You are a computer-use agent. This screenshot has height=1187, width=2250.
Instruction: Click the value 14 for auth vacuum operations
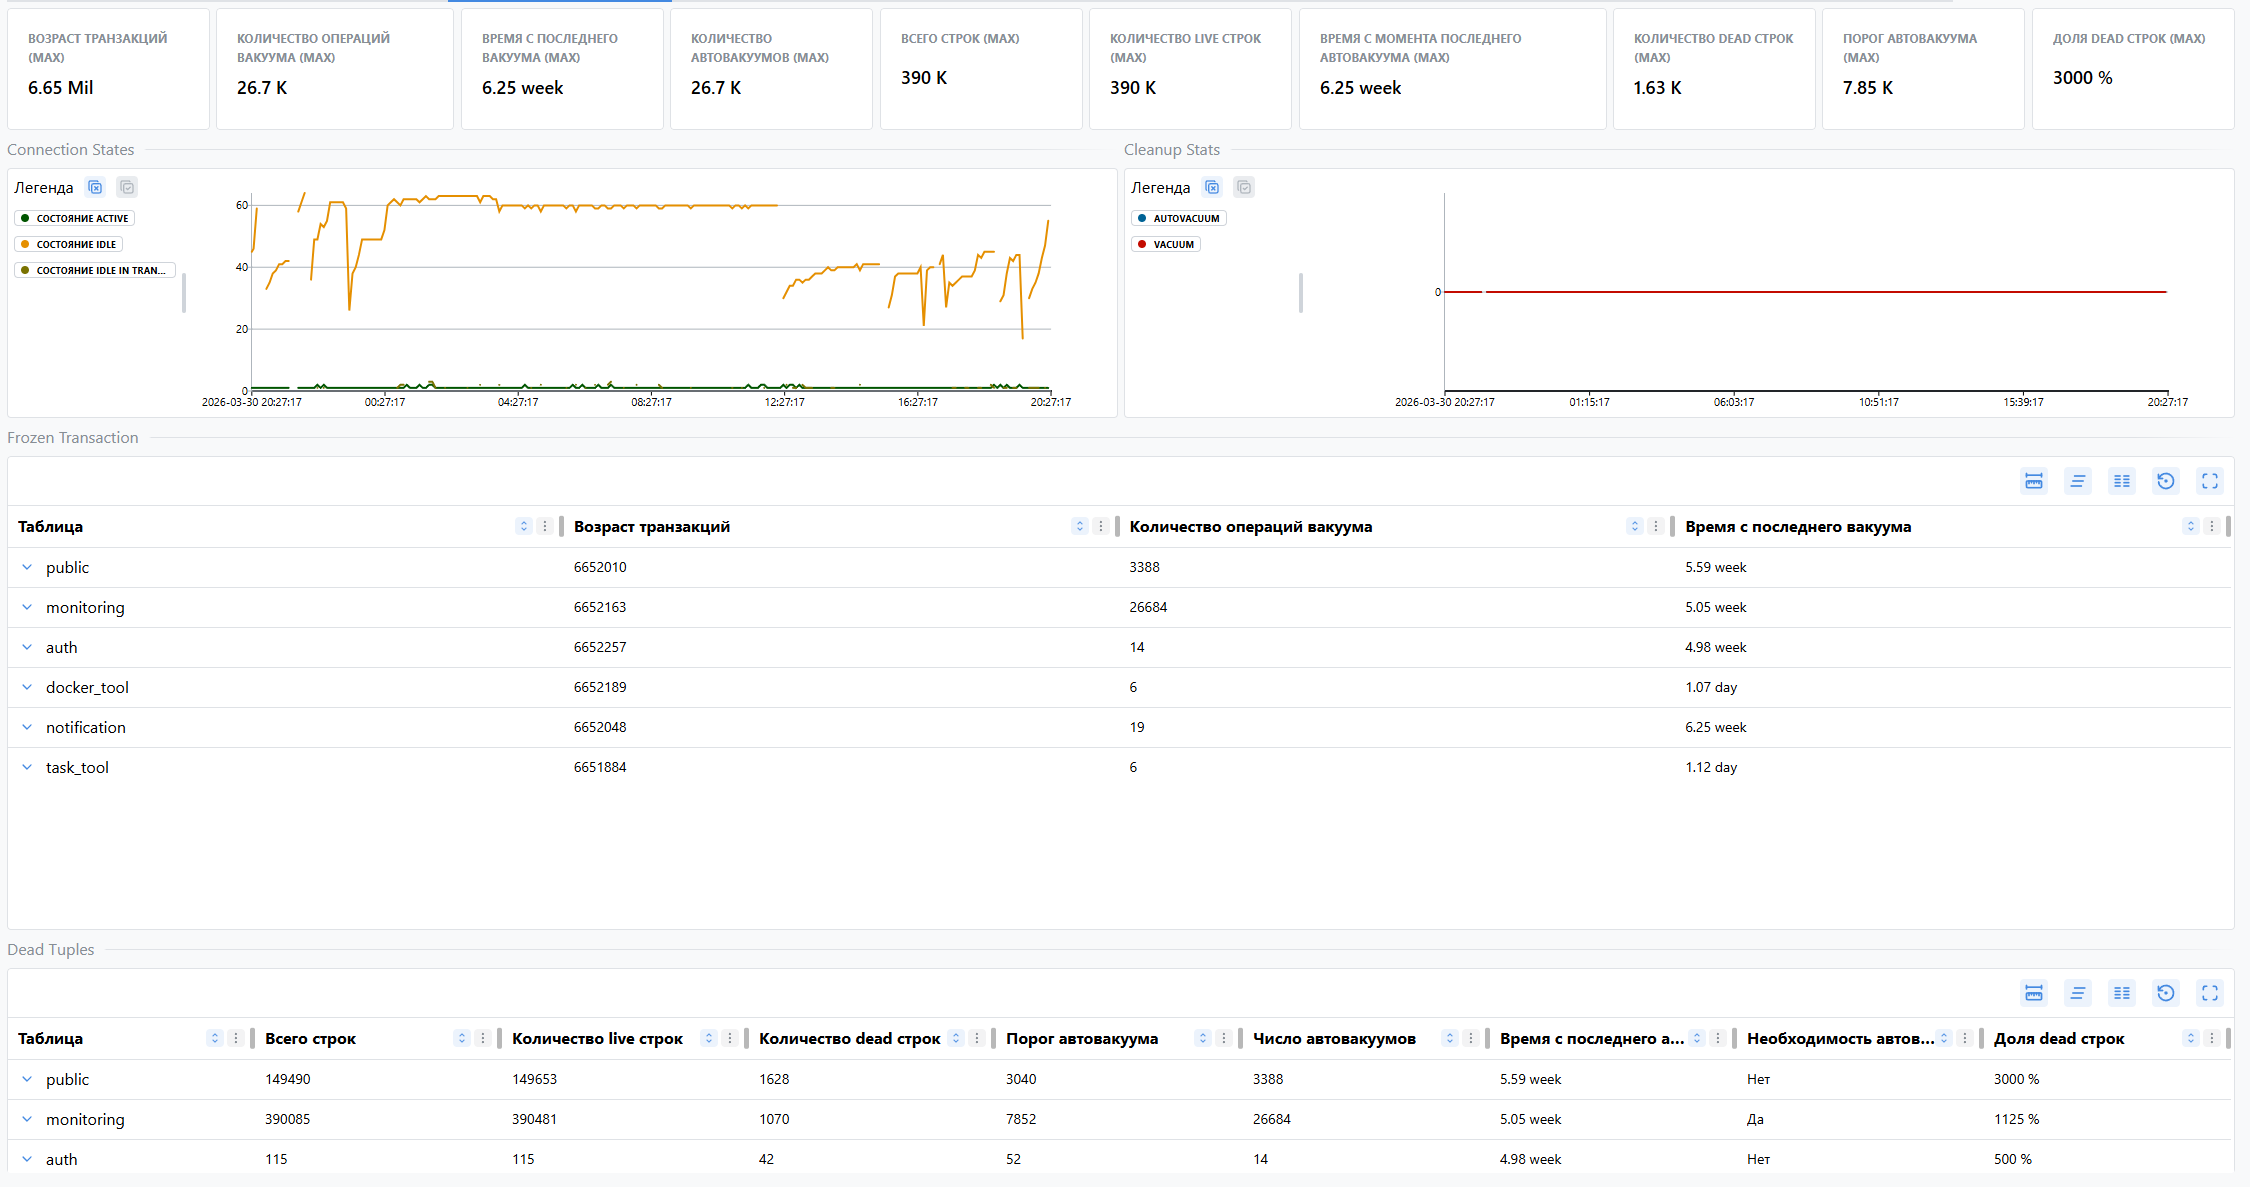tap(1137, 647)
